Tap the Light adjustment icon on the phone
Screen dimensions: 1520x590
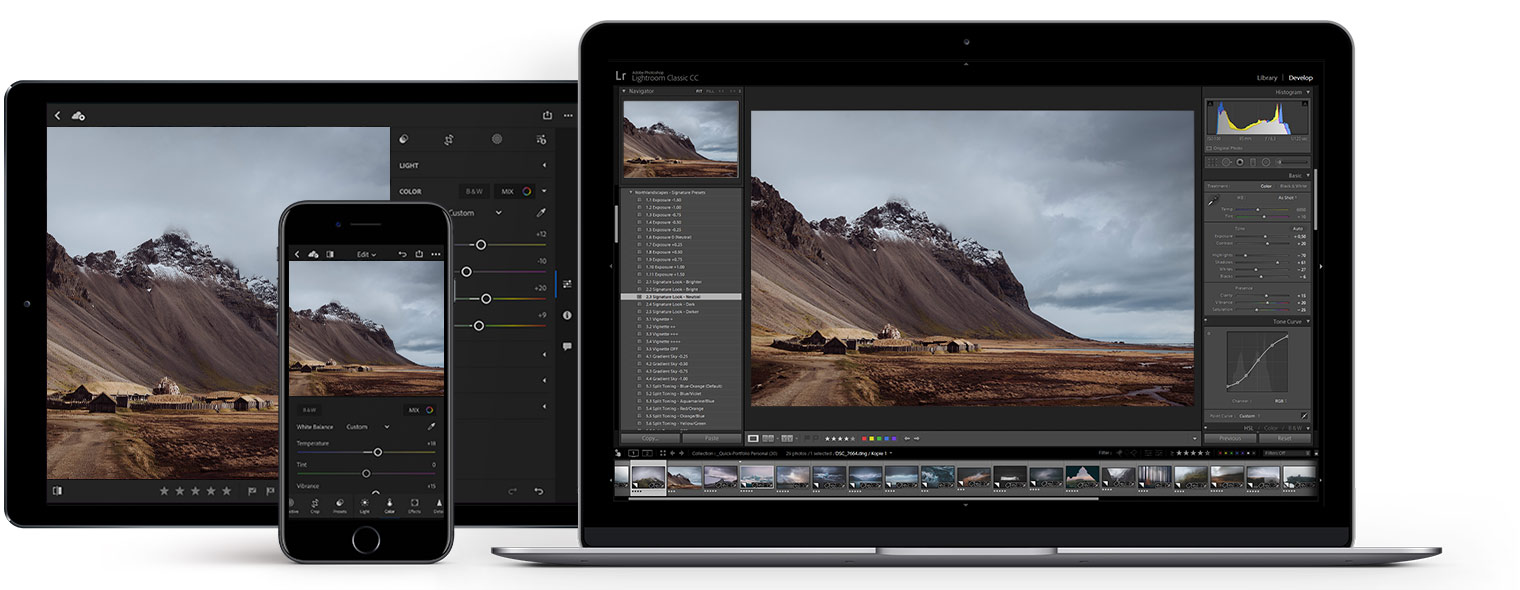tap(364, 503)
